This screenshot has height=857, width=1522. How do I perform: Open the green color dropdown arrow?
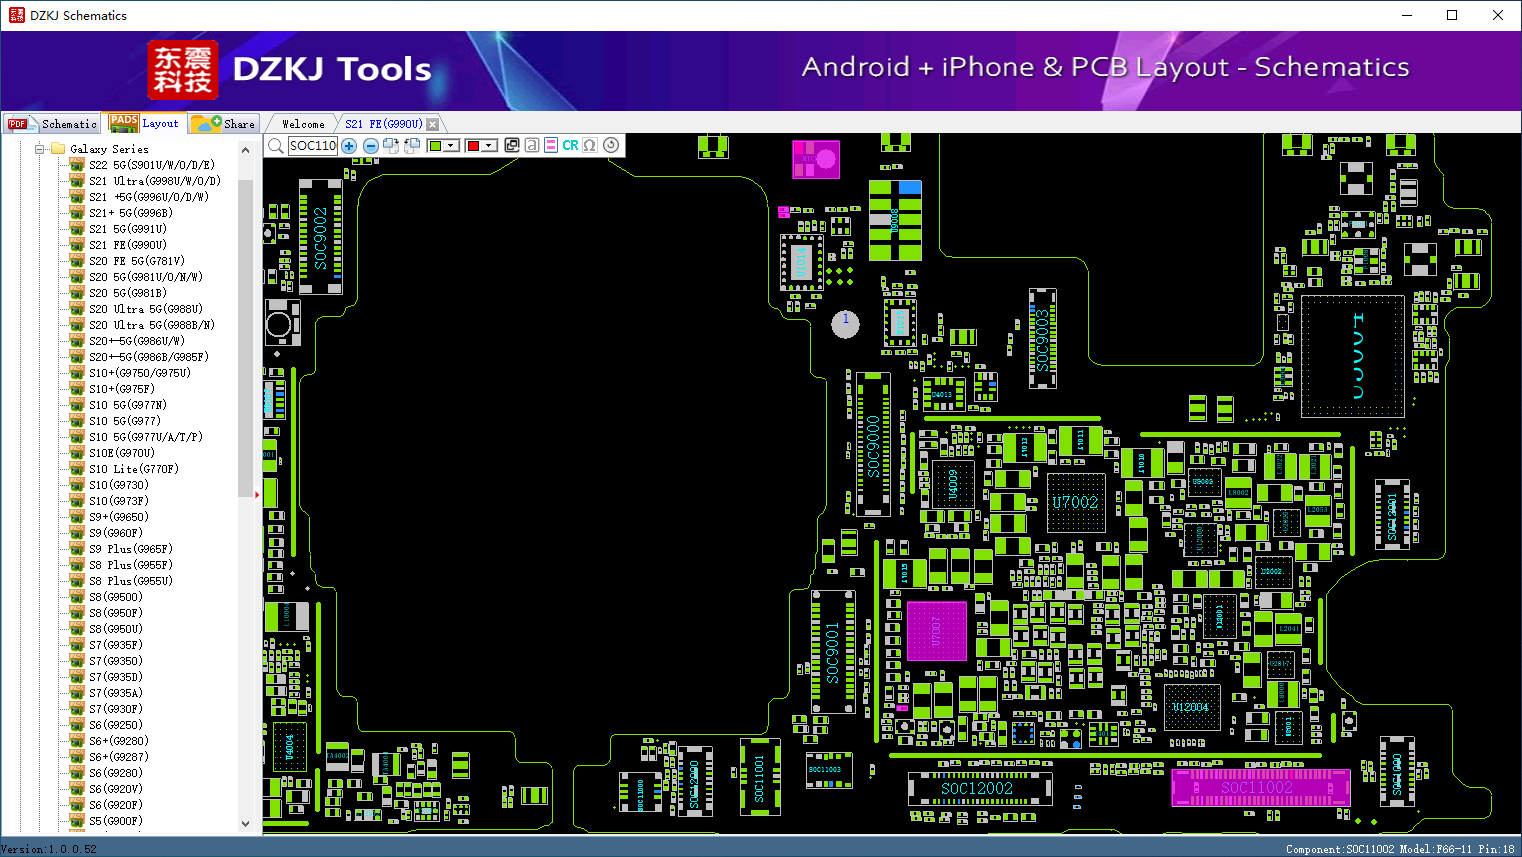pyautogui.click(x=451, y=146)
